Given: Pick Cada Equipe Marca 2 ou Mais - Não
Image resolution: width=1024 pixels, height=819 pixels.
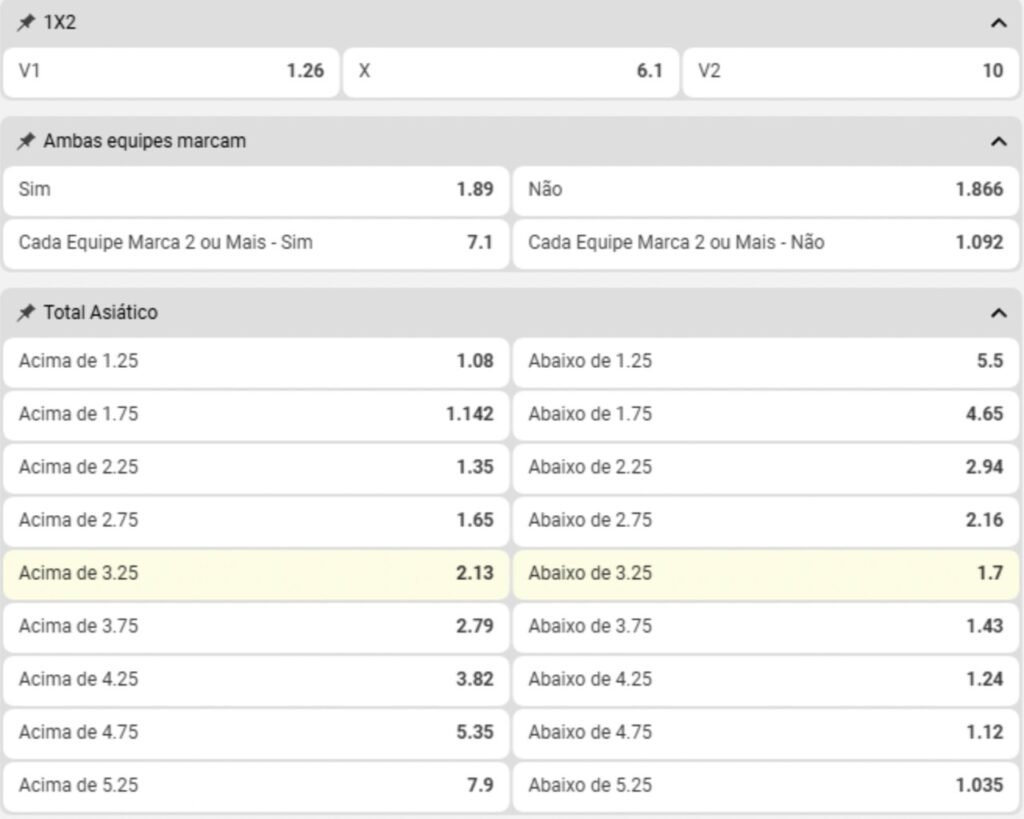Looking at the screenshot, I should (x=766, y=243).
